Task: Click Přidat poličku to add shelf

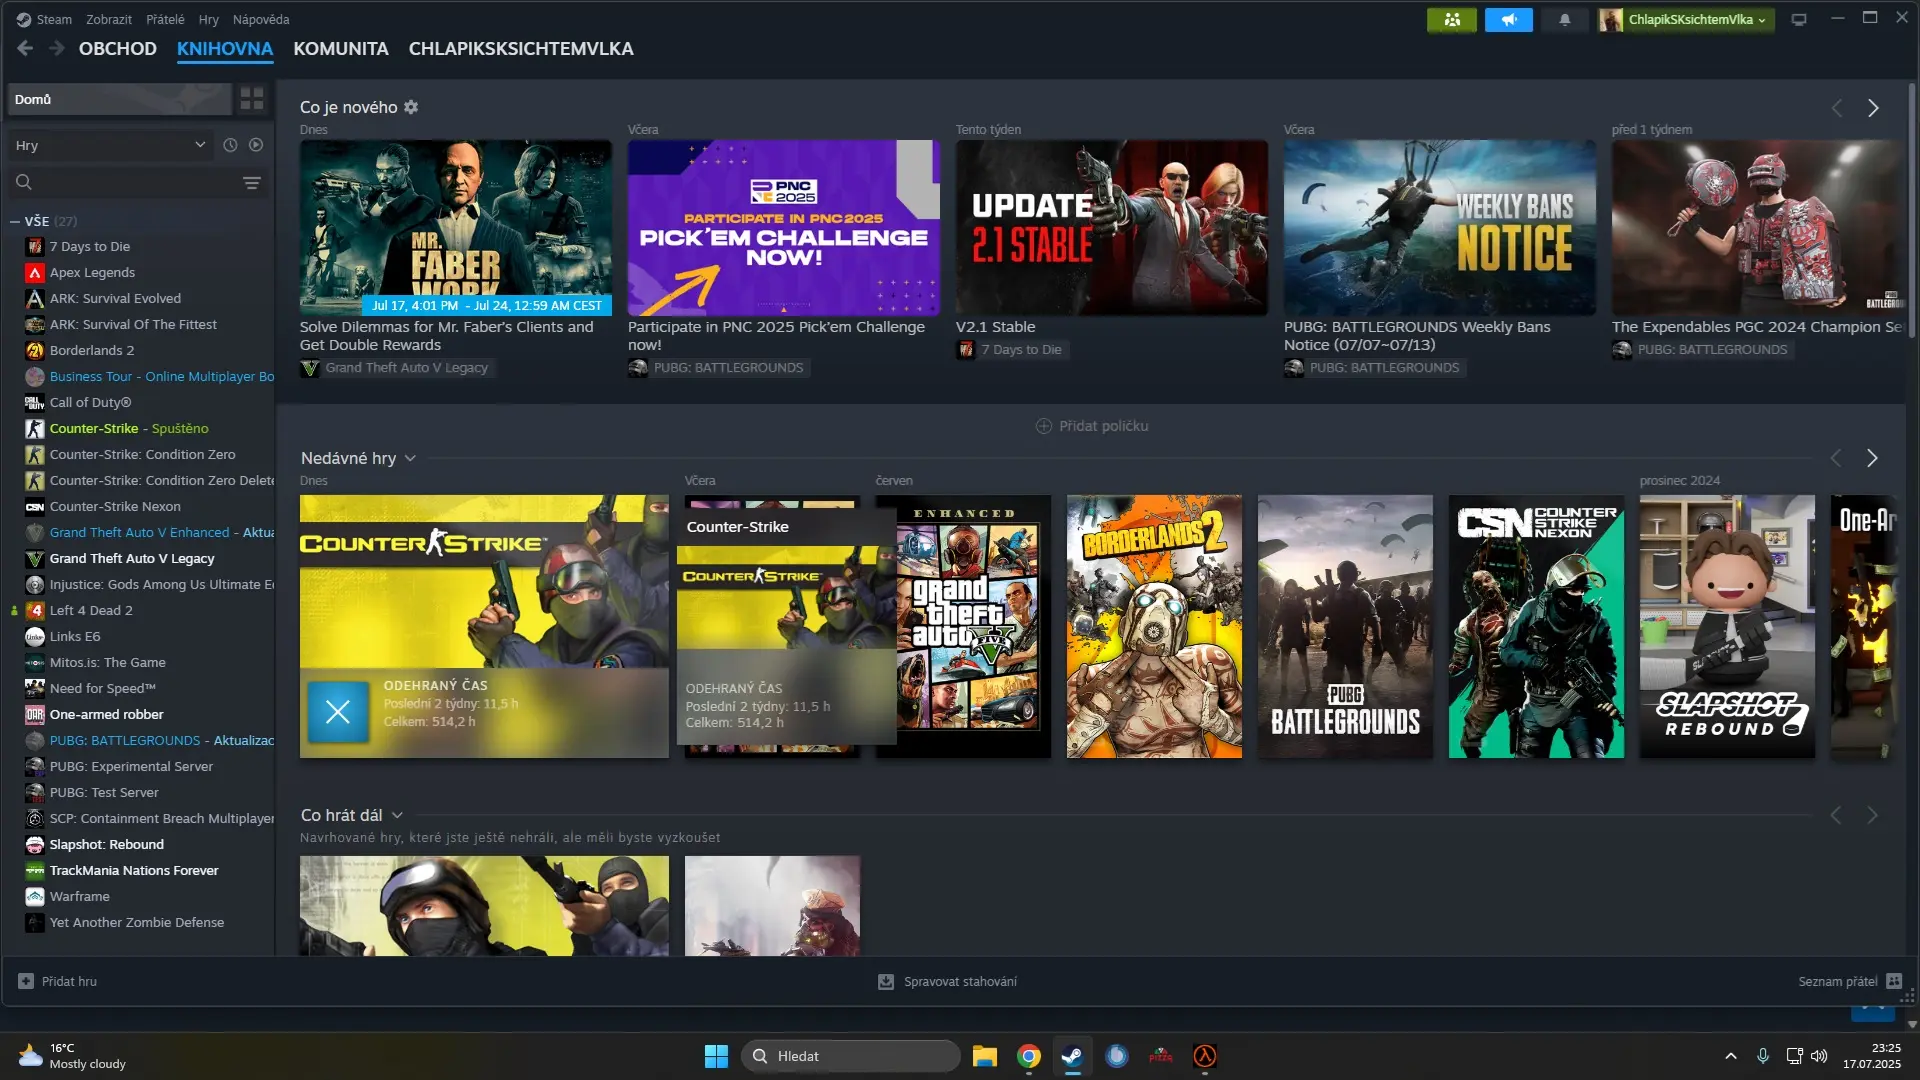Action: pyautogui.click(x=1091, y=426)
